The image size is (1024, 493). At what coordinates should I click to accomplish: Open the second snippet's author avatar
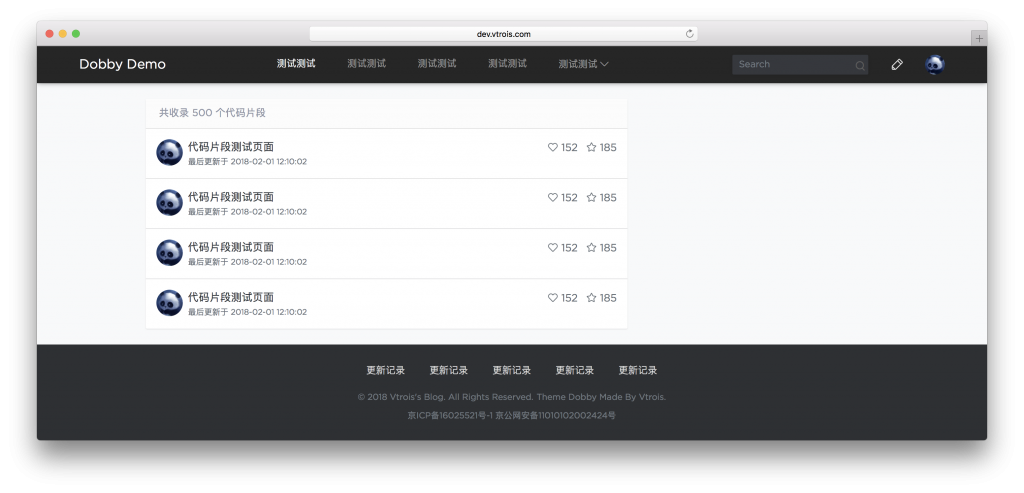pyautogui.click(x=169, y=203)
